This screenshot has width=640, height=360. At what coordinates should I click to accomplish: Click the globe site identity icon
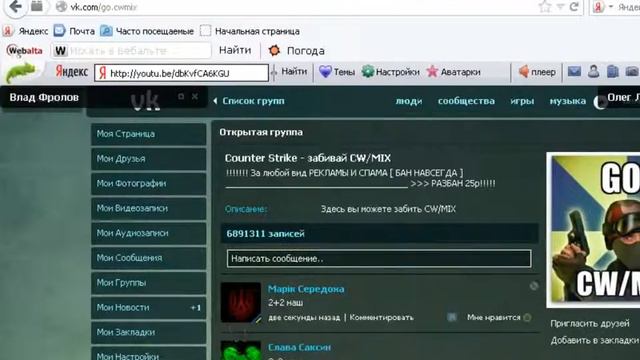[61, 7]
